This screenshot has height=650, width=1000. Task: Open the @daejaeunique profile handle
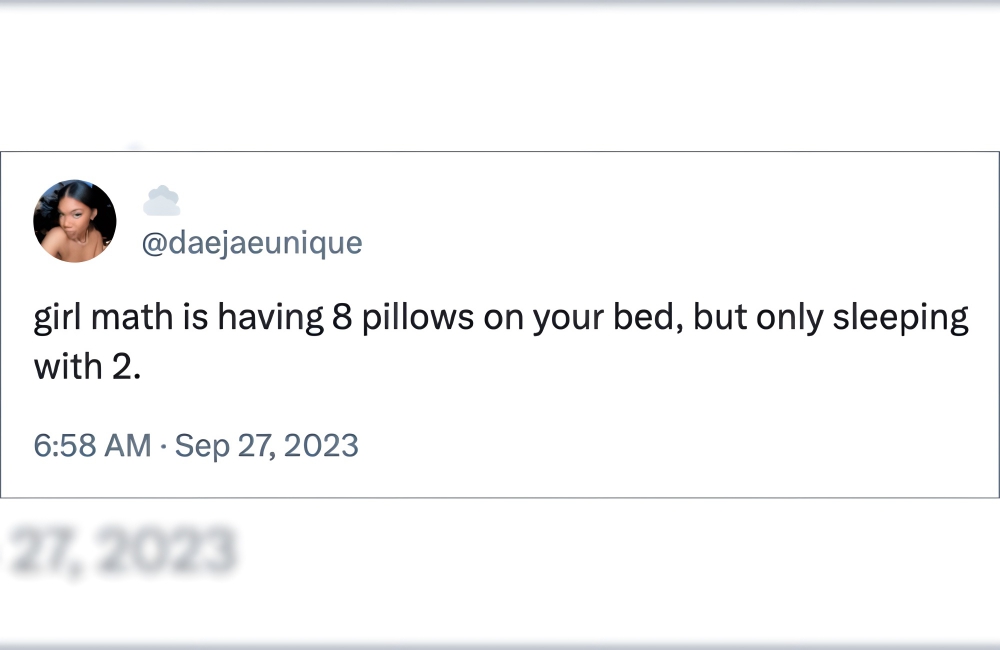coord(252,243)
